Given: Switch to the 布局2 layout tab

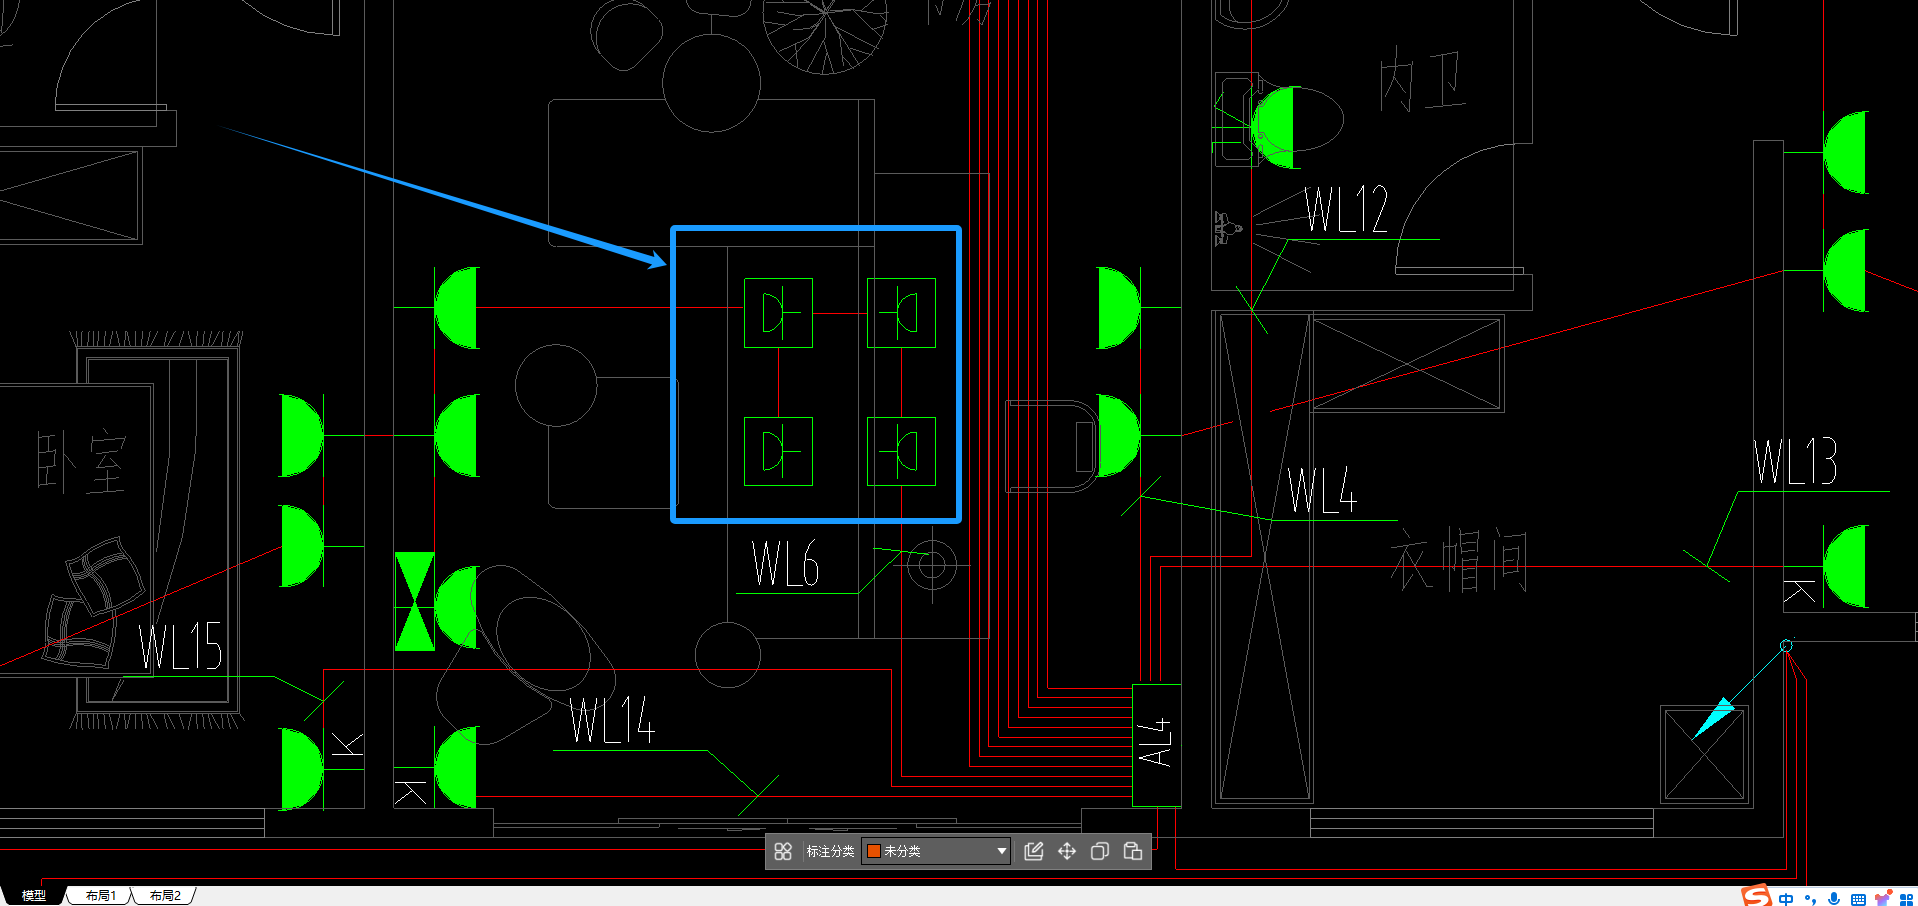Looking at the screenshot, I should [x=165, y=896].
